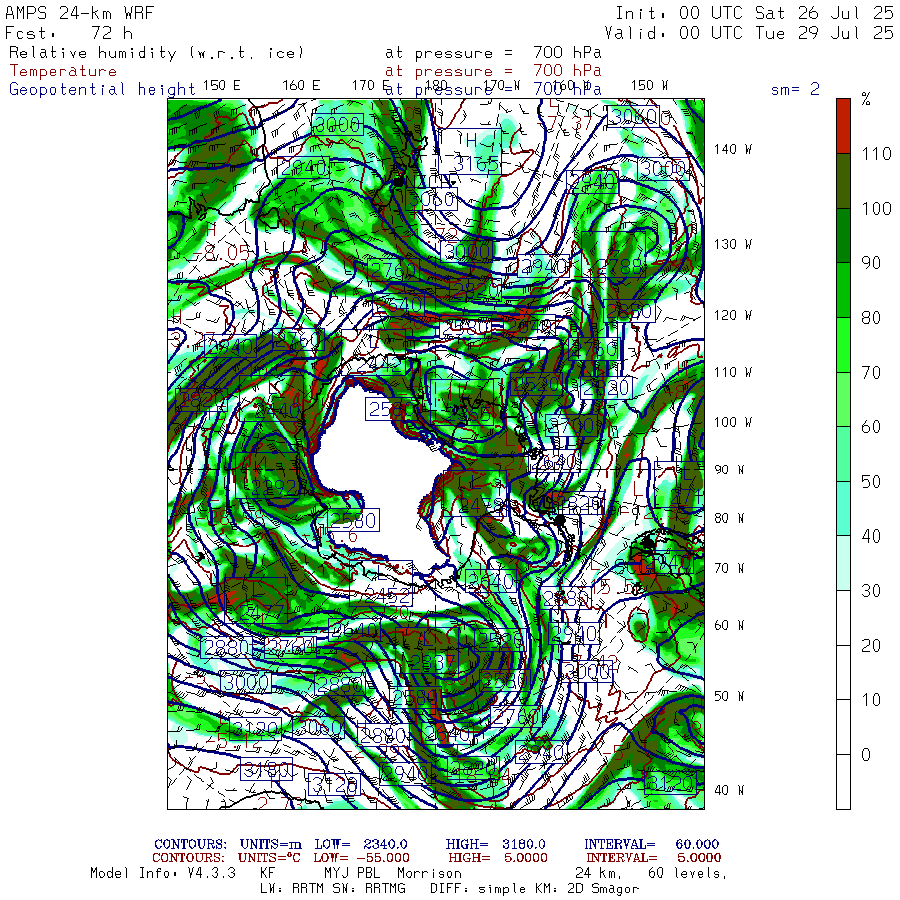Image resolution: width=900 pixels, height=900 pixels.
Task: Click the bright green colorbar segment between 70 and 80
Action: [x=843, y=344]
